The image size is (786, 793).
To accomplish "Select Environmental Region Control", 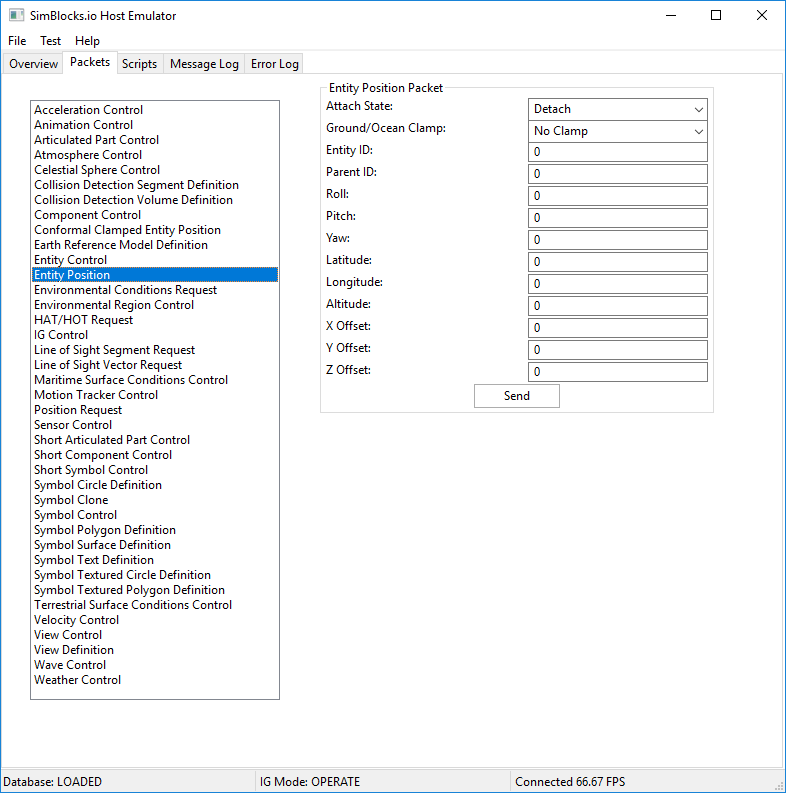I will [x=155, y=305].
